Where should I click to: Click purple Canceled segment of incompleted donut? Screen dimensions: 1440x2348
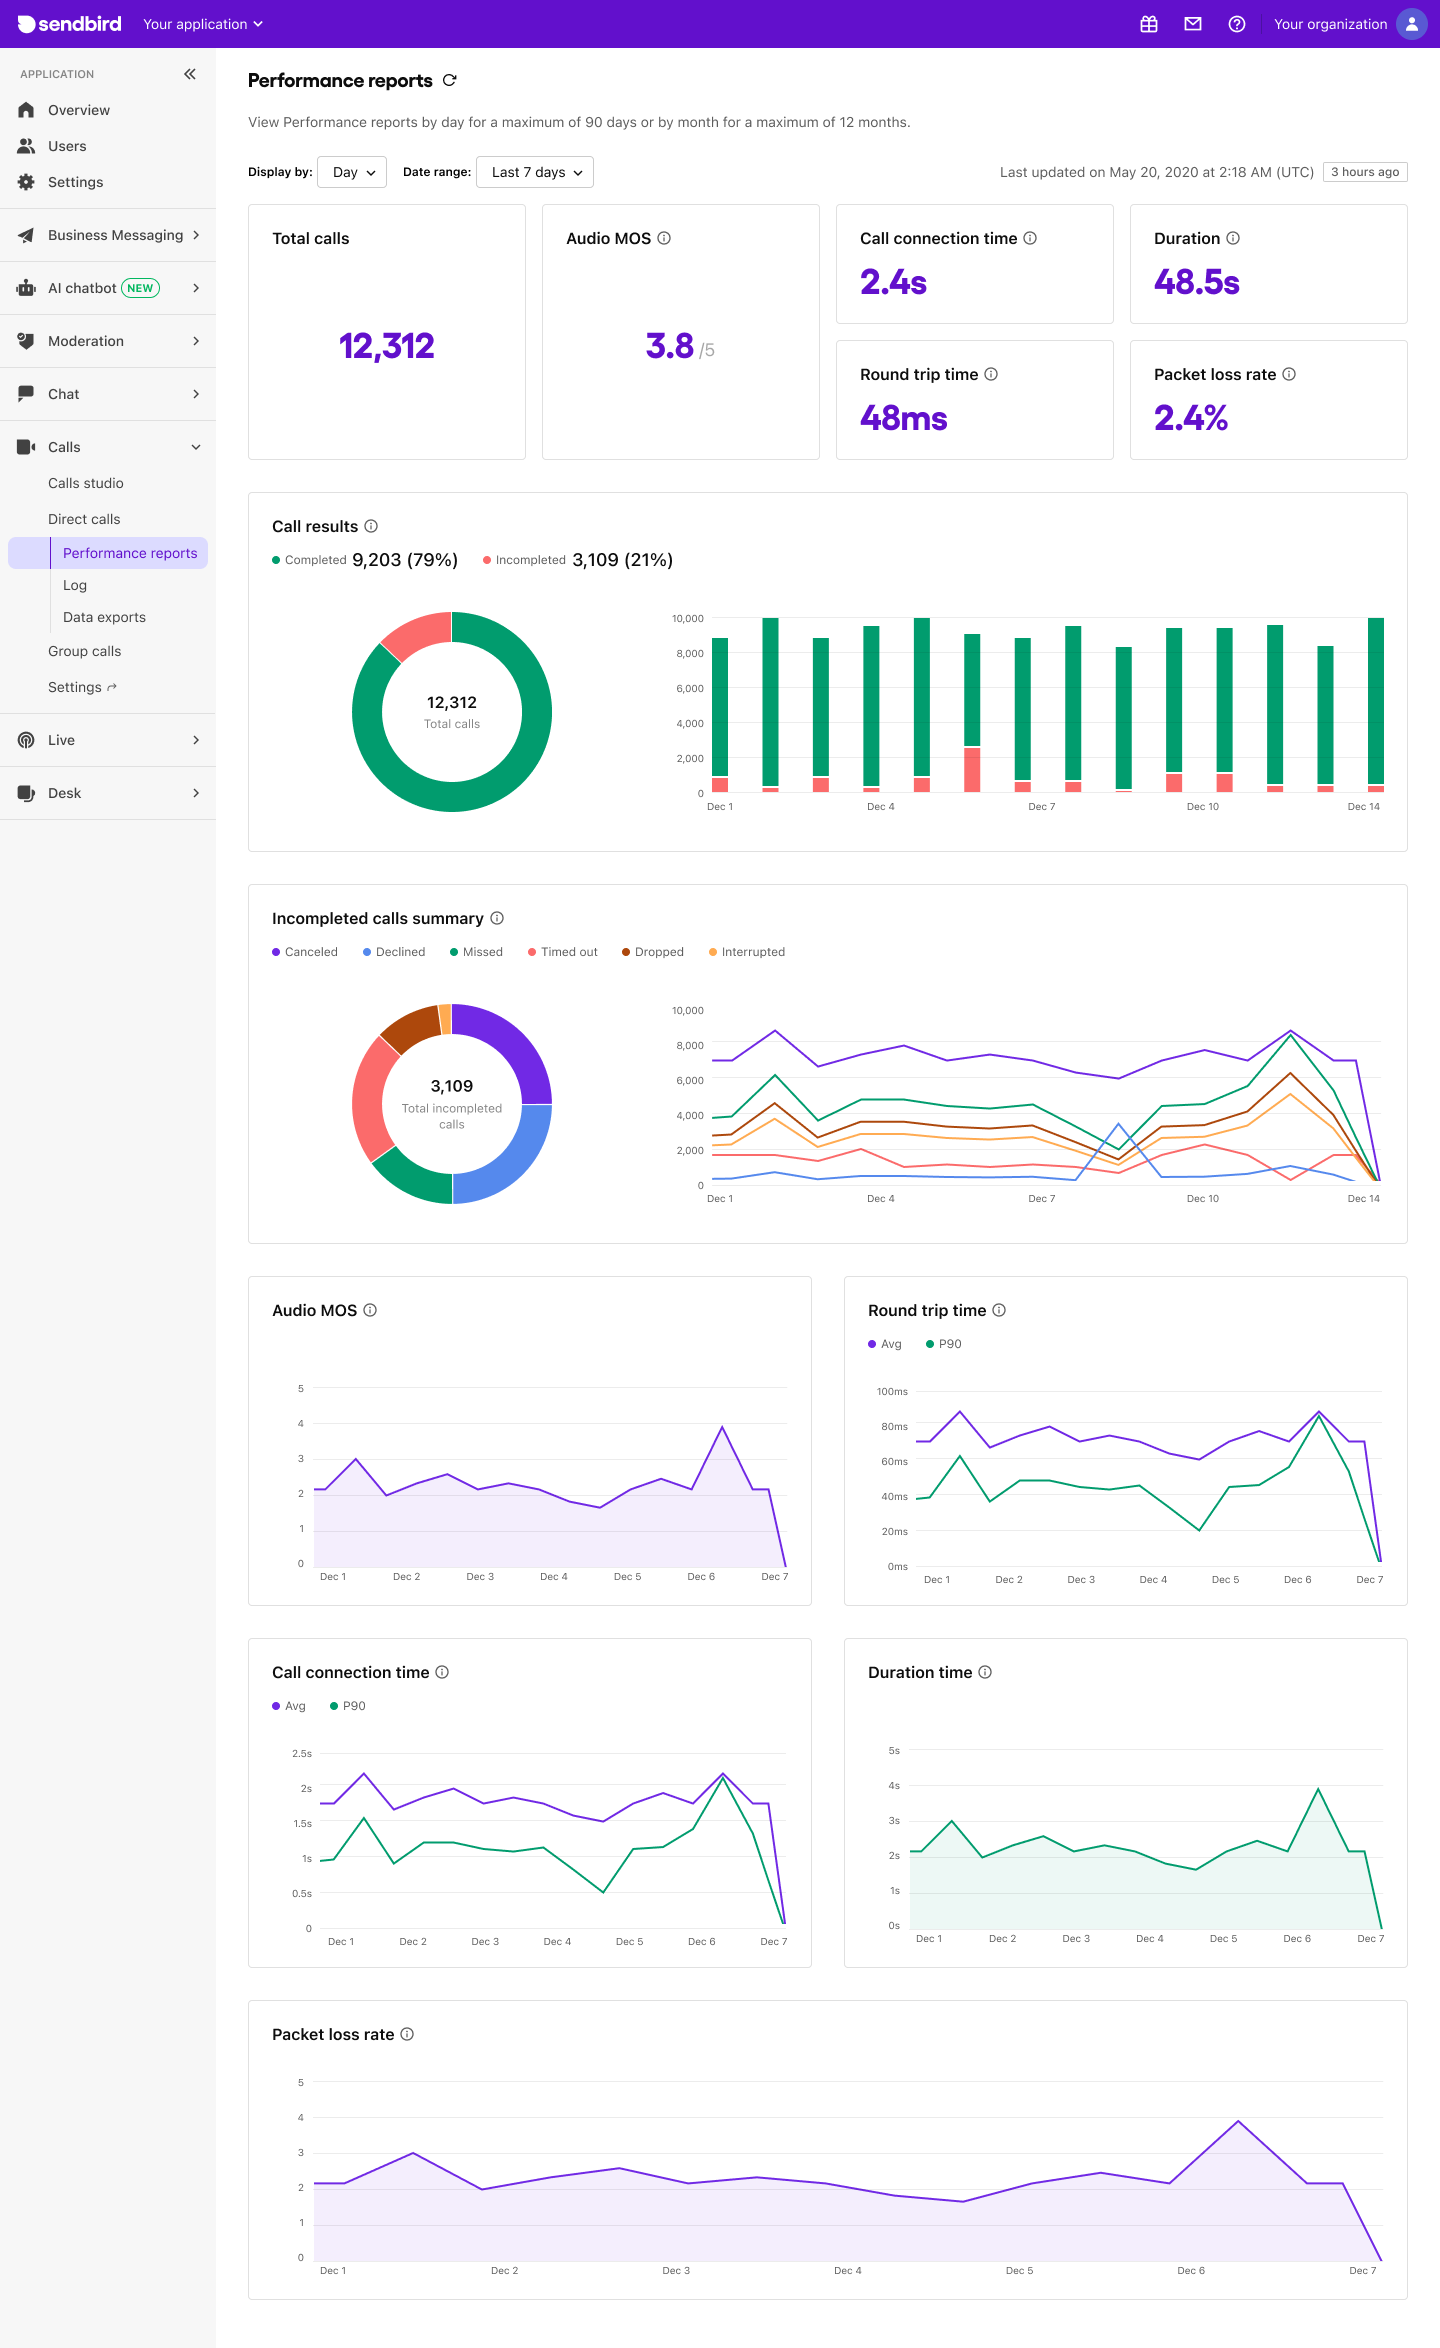[x=512, y=1044]
